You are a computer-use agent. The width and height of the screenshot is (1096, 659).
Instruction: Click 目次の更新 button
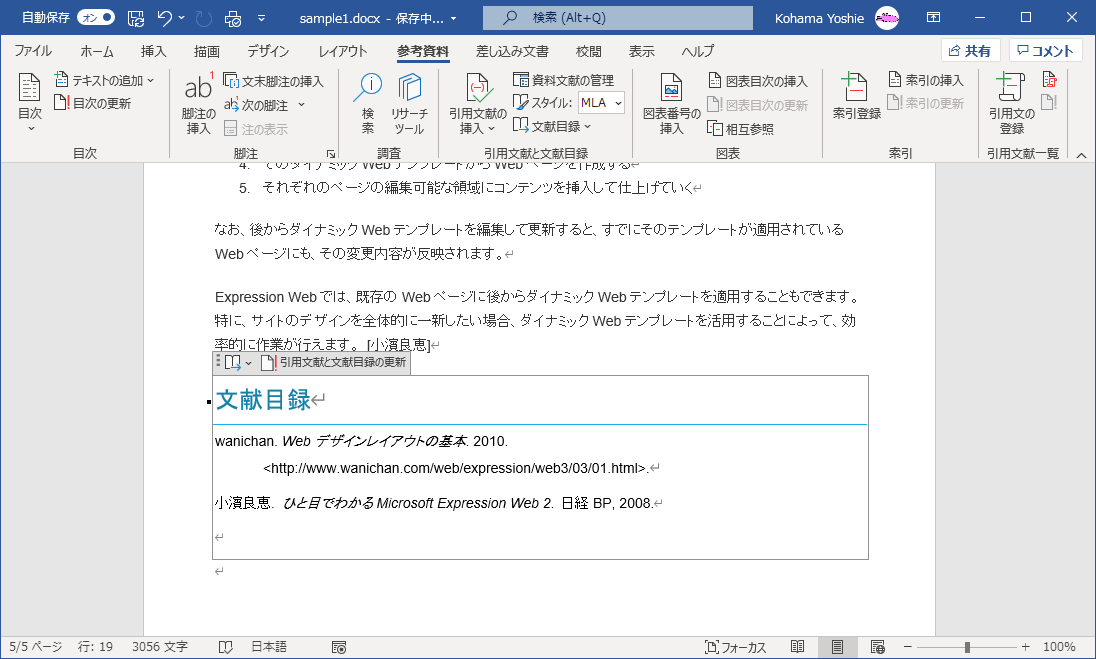[92, 103]
